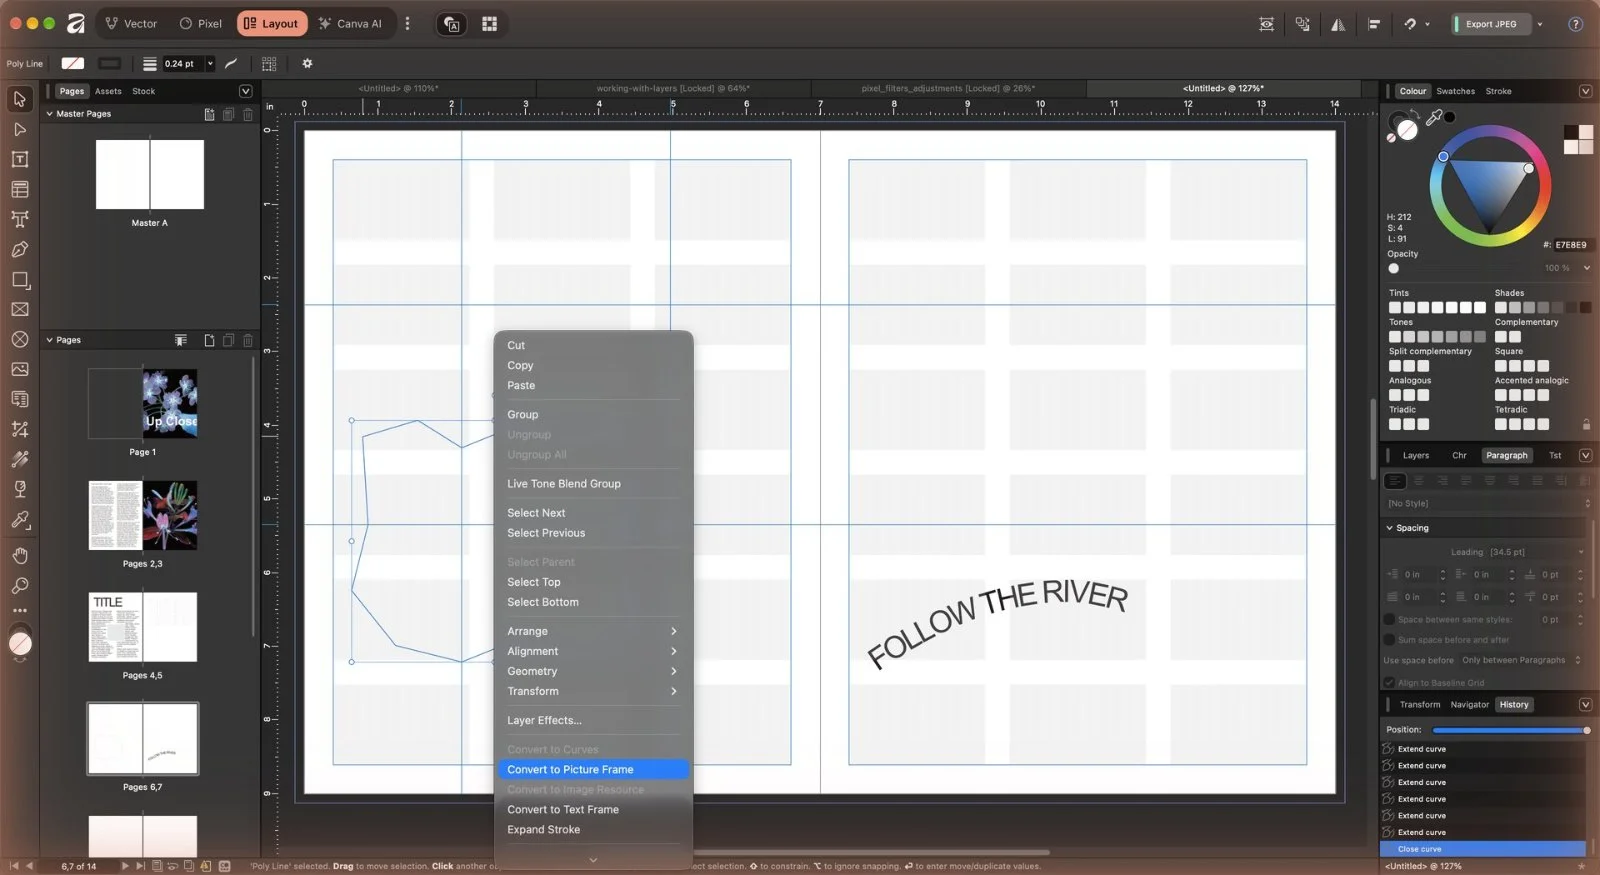Select the Rectangle shape tool

click(x=20, y=280)
